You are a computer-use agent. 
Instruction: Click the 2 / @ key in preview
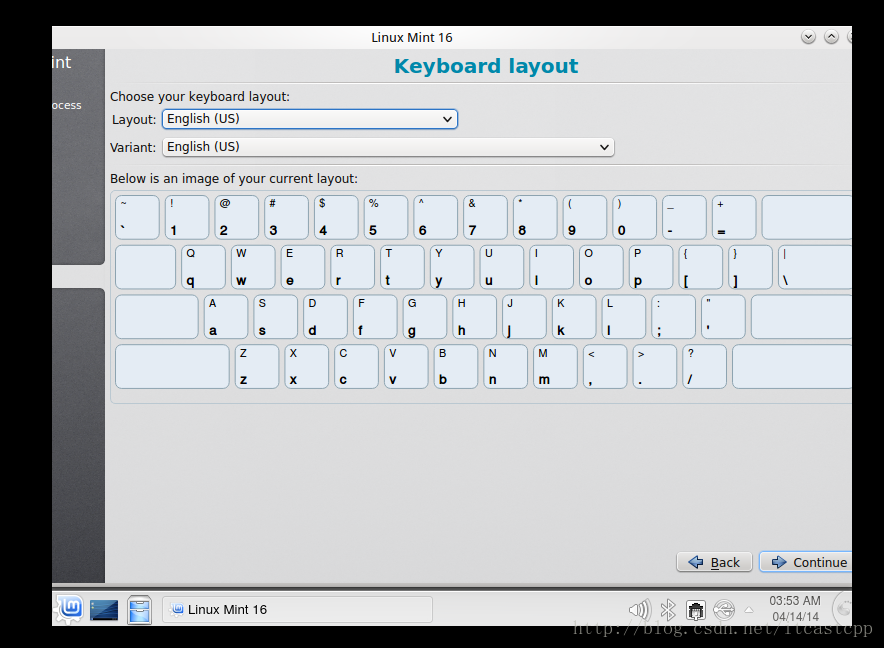pyautogui.click(x=237, y=217)
